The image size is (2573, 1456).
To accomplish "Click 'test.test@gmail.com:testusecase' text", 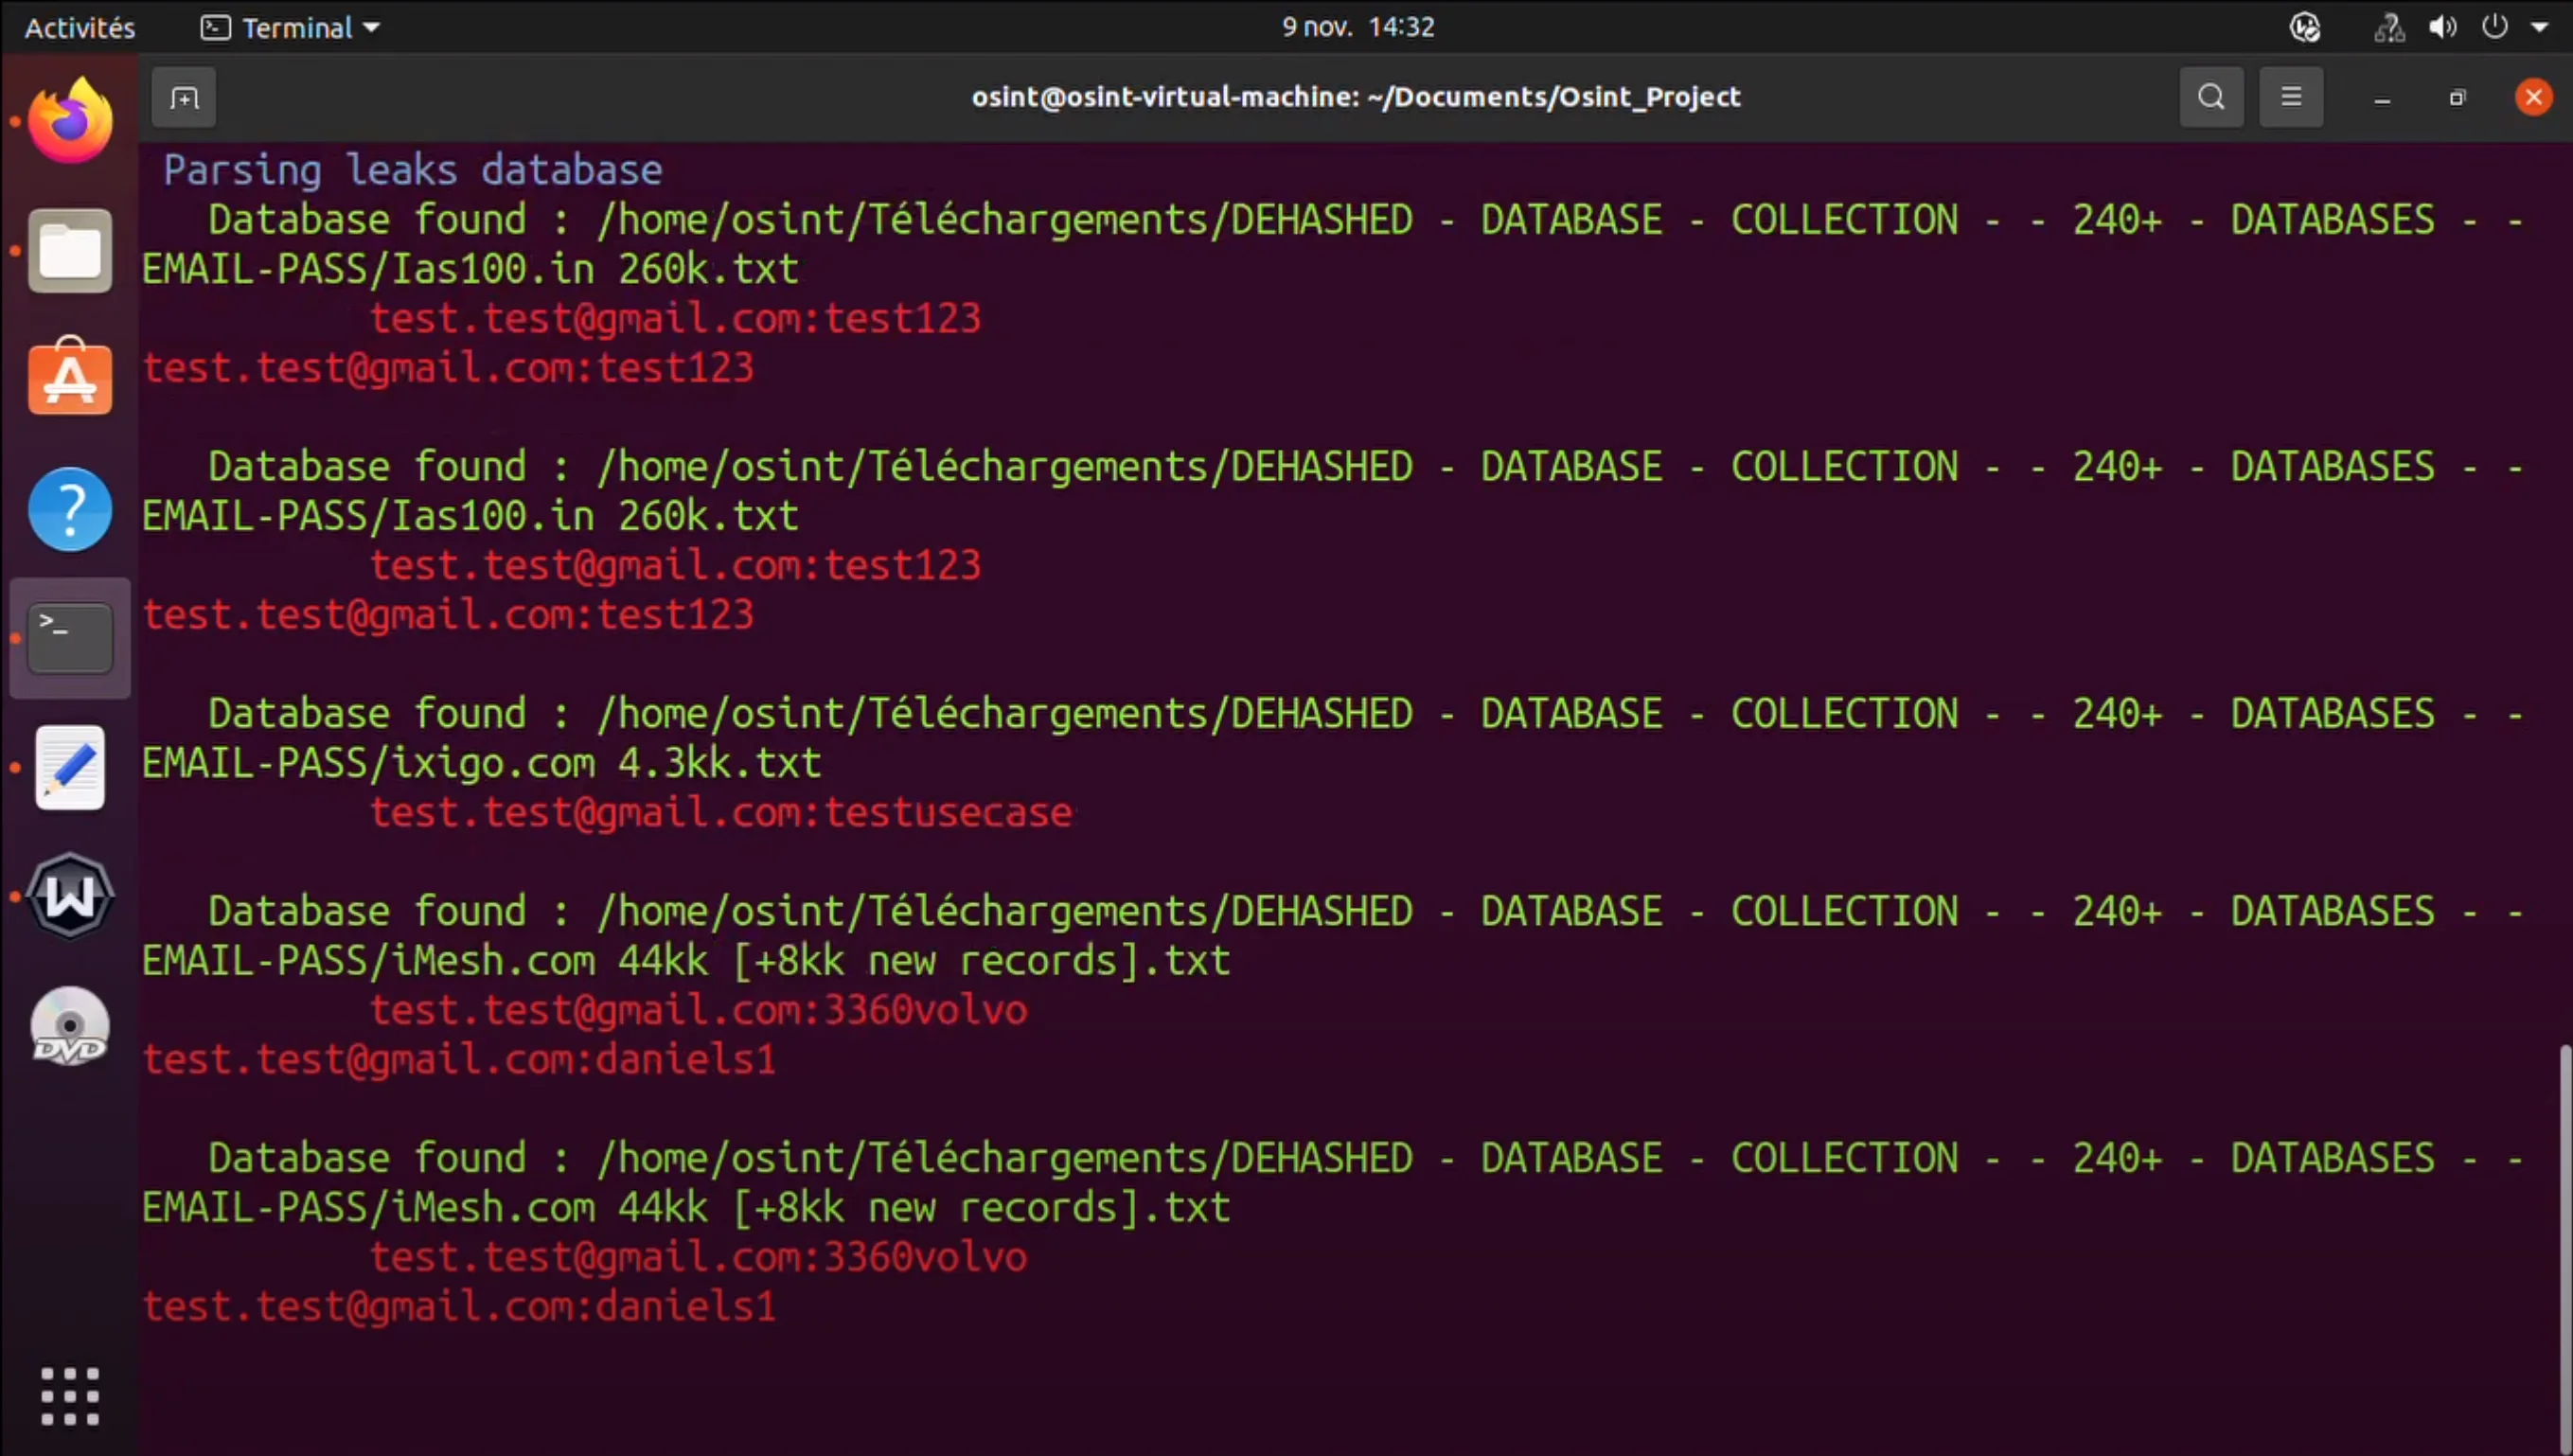I will point(721,812).
